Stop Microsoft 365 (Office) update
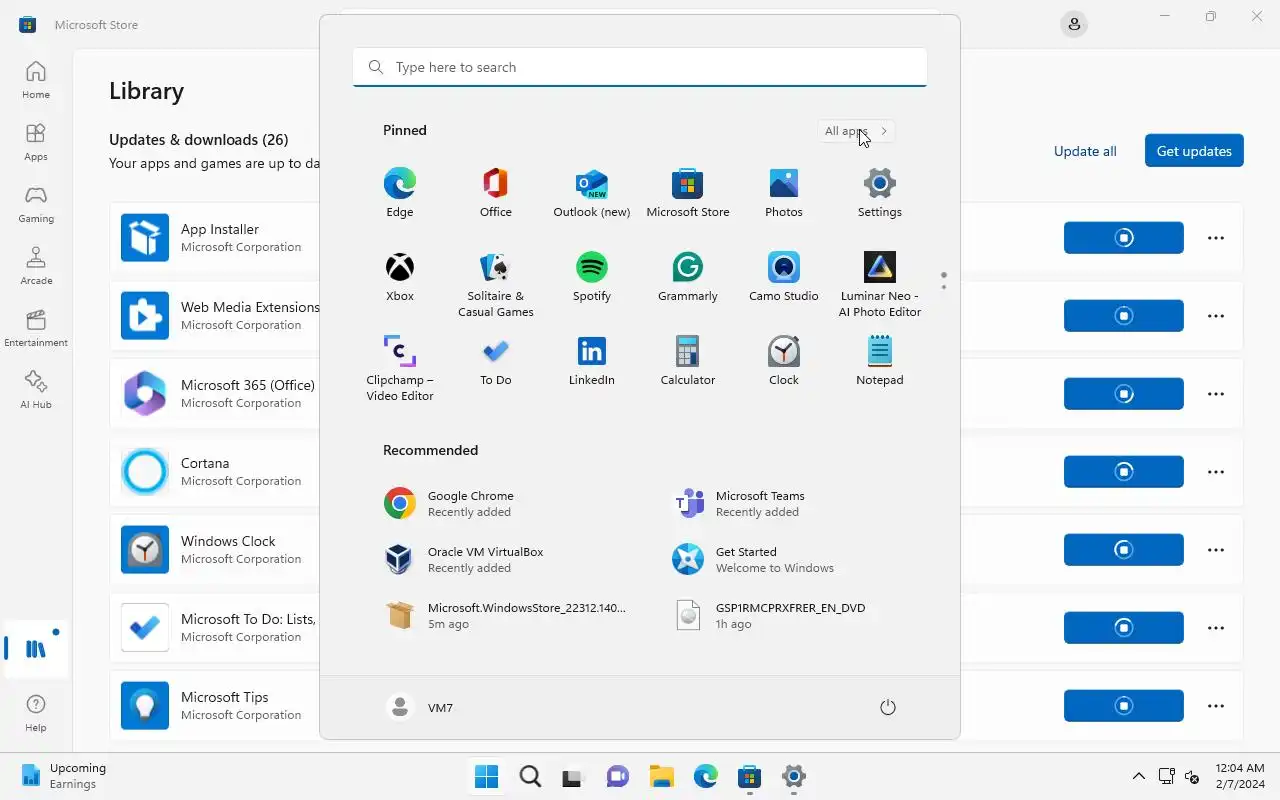 point(1124,394)
